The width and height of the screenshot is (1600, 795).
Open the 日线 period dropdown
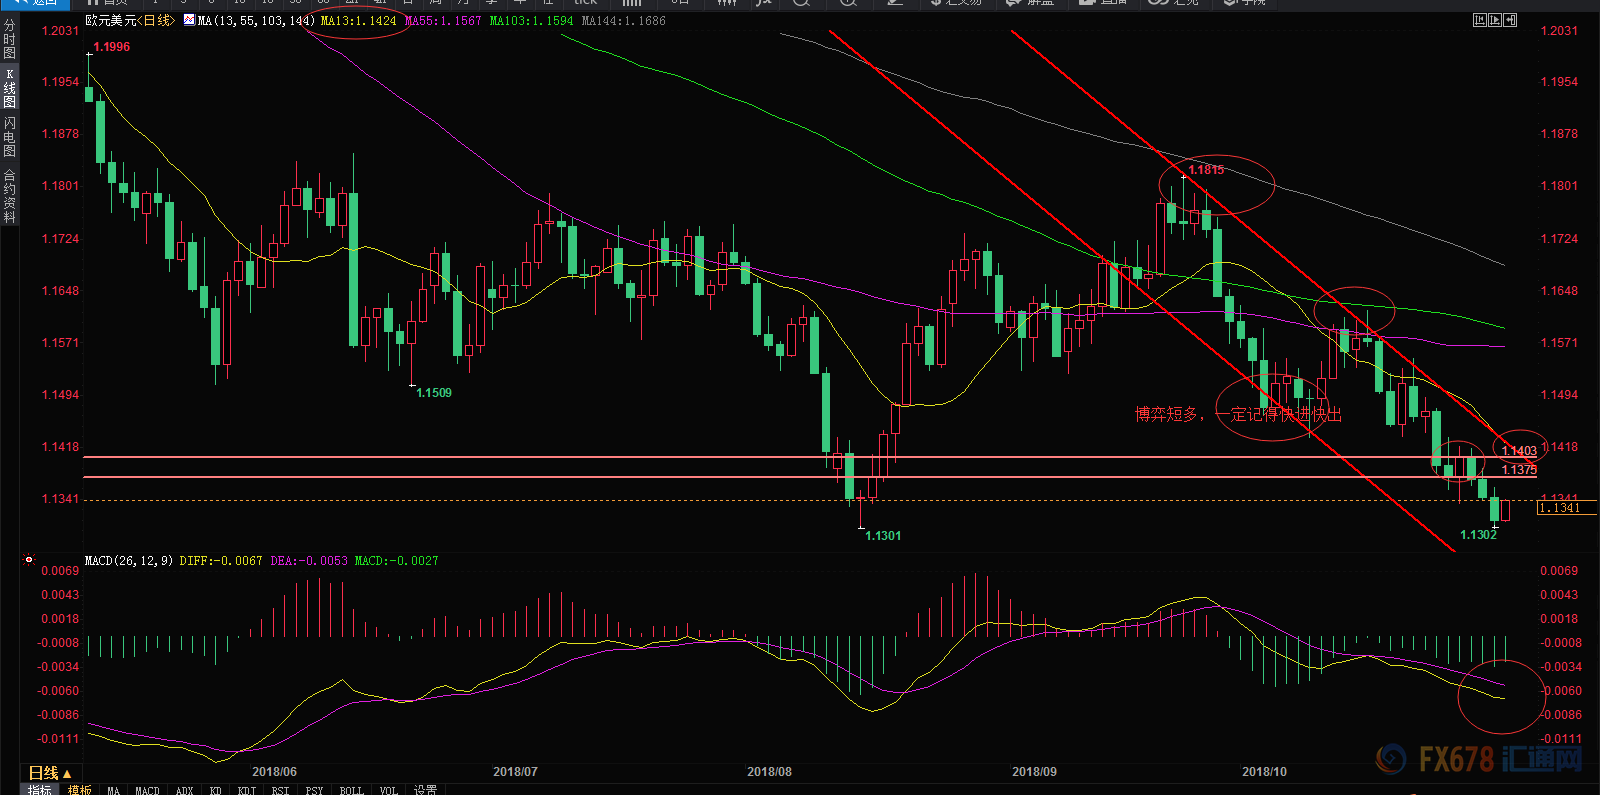click(x=50, y=773)
